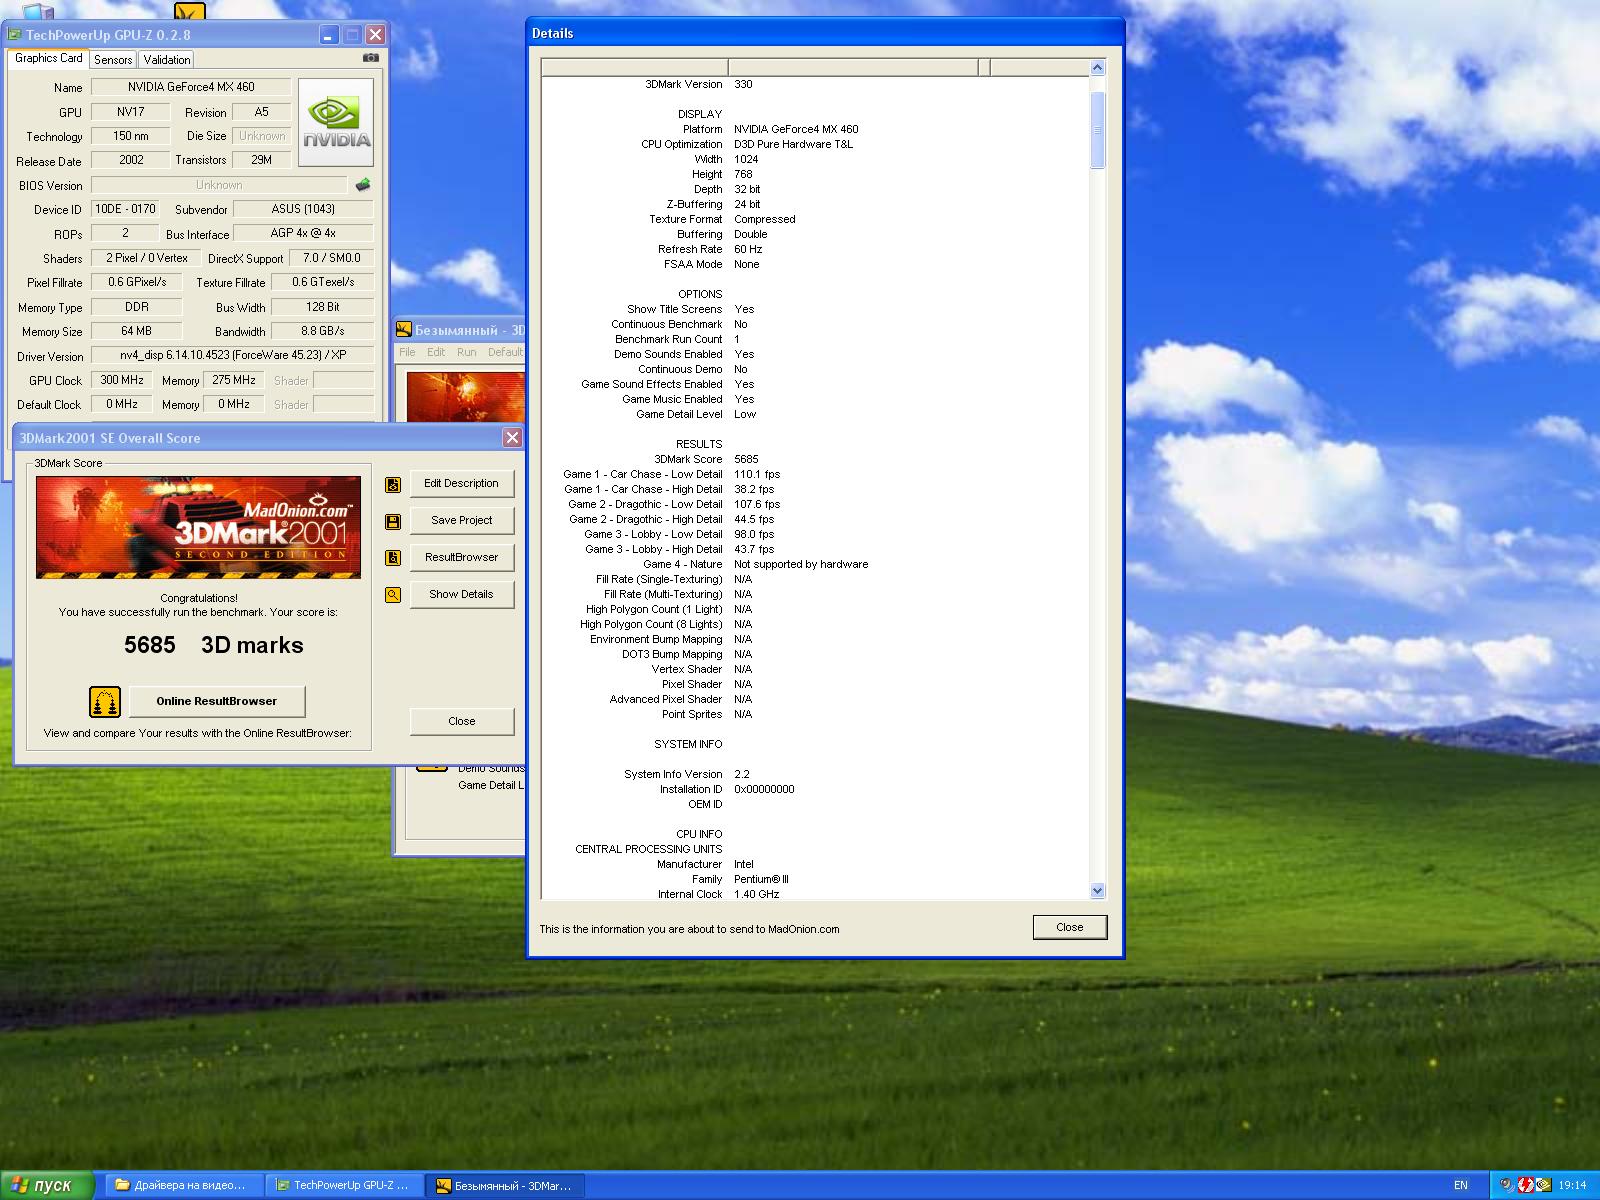Click the Online ResultBrowser yellow icon
Screen dimensions: 1600x1200
coord(105,701)
